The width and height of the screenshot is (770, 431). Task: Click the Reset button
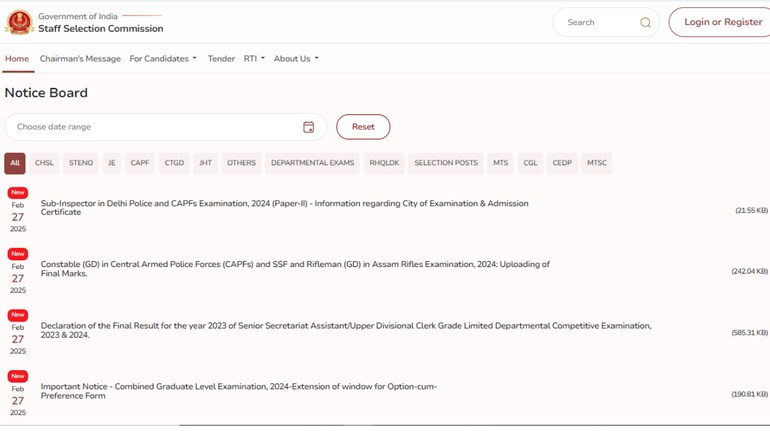(363, 127)
